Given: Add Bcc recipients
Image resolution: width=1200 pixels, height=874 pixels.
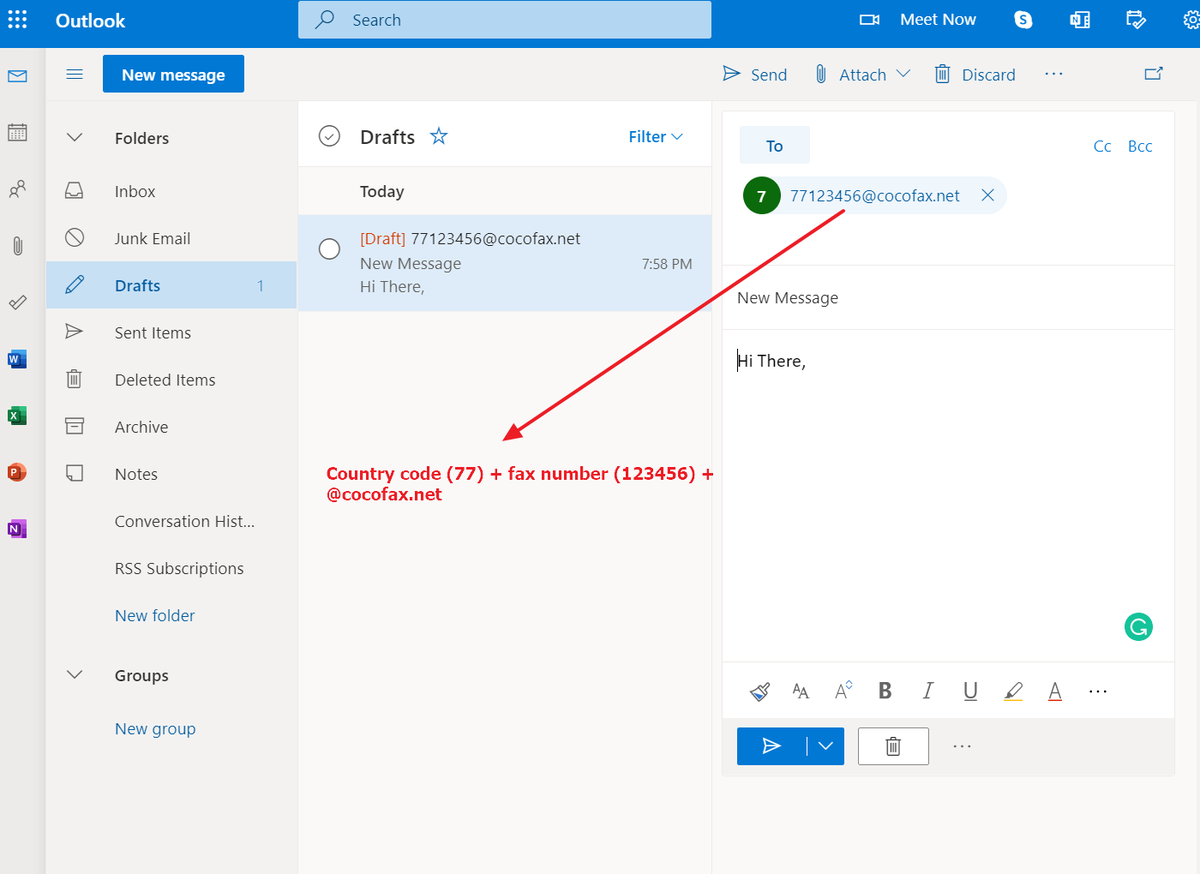Looking at the screenshot, I should (x=1140, y=146).
